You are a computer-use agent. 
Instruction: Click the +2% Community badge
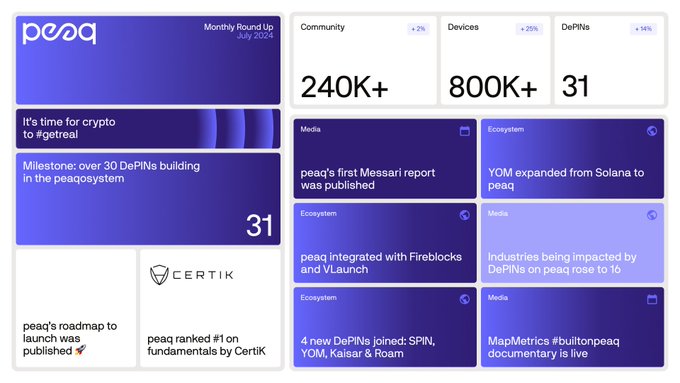point(418,29)
